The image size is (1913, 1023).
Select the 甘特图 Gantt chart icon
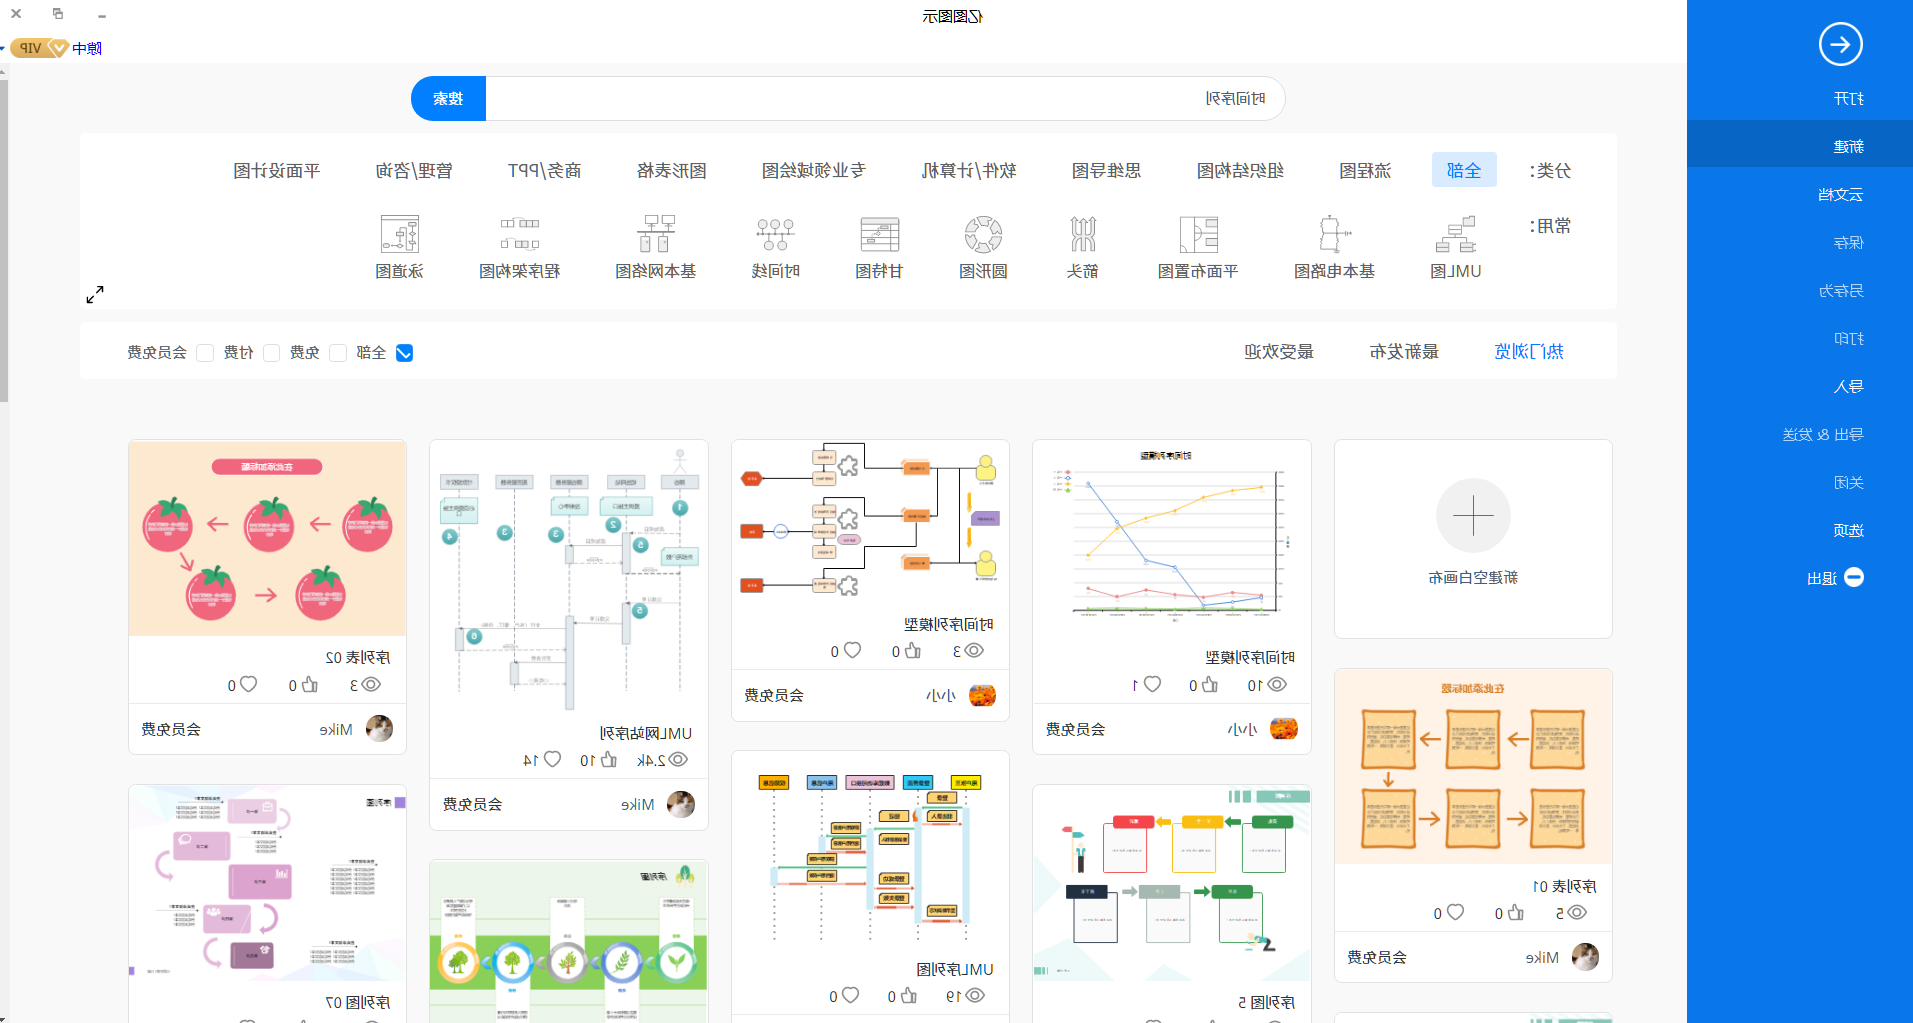tap(880, 234)
